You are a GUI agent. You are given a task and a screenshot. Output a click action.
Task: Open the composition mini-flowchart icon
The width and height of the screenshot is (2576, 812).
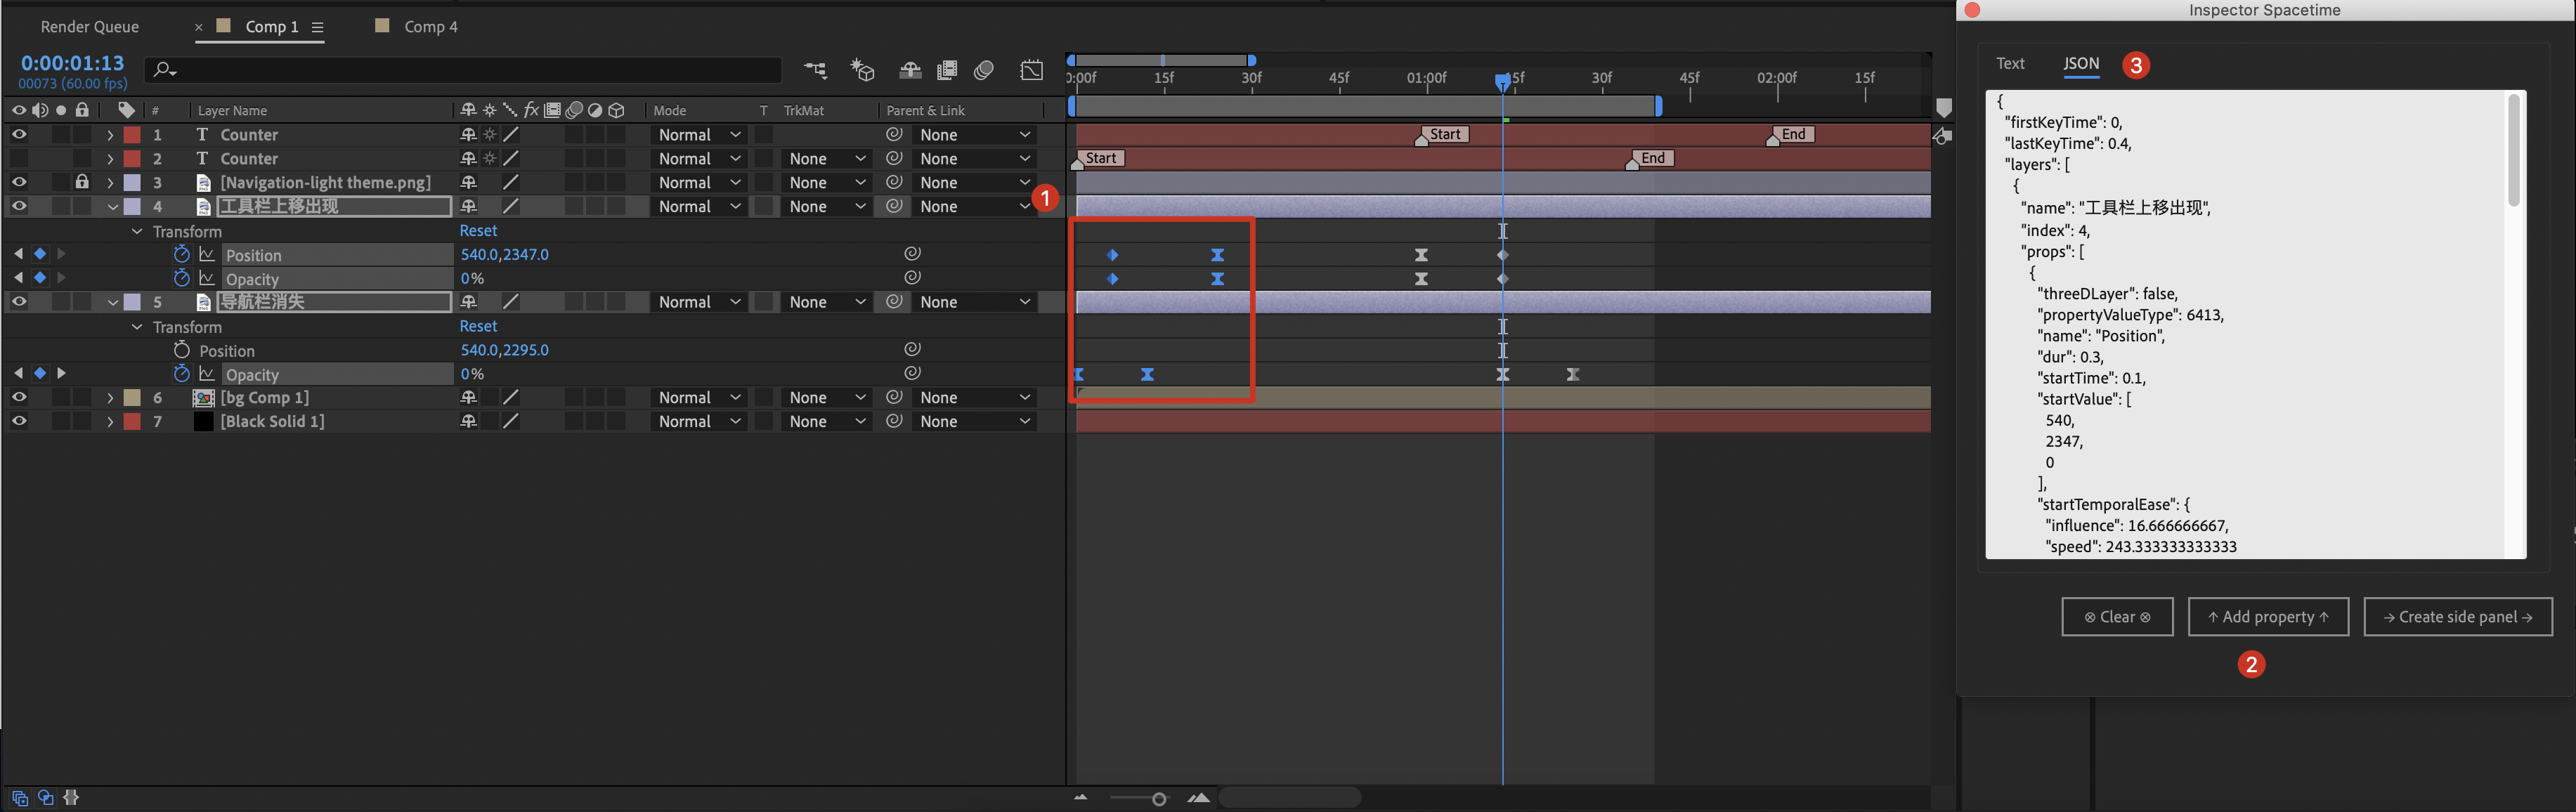coord(816,70)
